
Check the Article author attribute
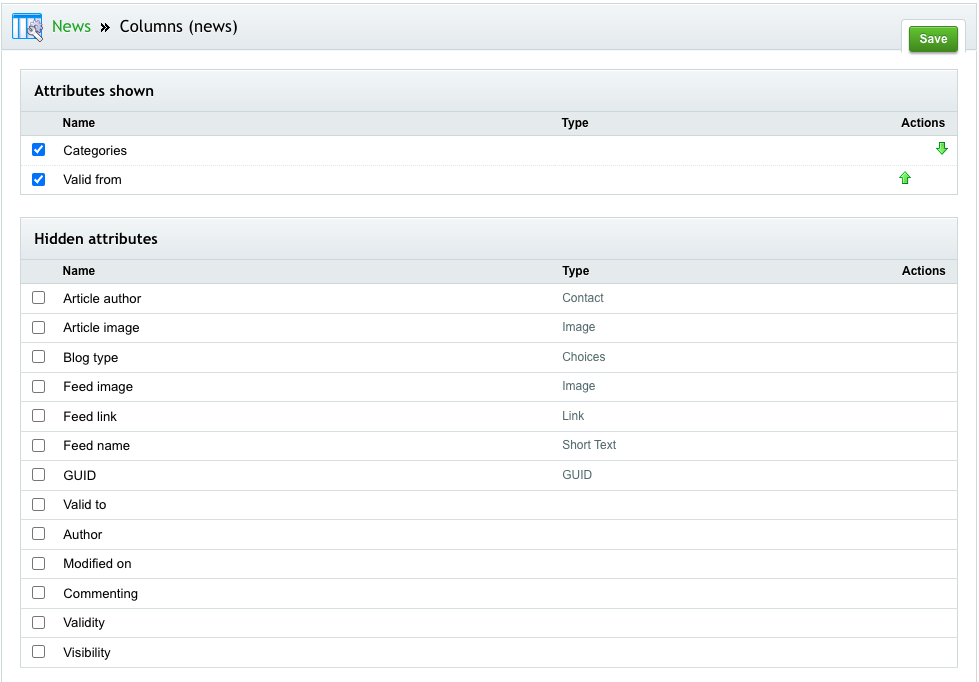(x=39, y=297)
